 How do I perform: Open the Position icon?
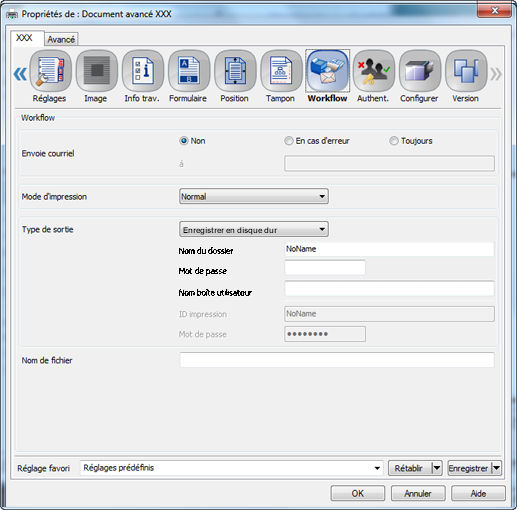coord(235,71)
